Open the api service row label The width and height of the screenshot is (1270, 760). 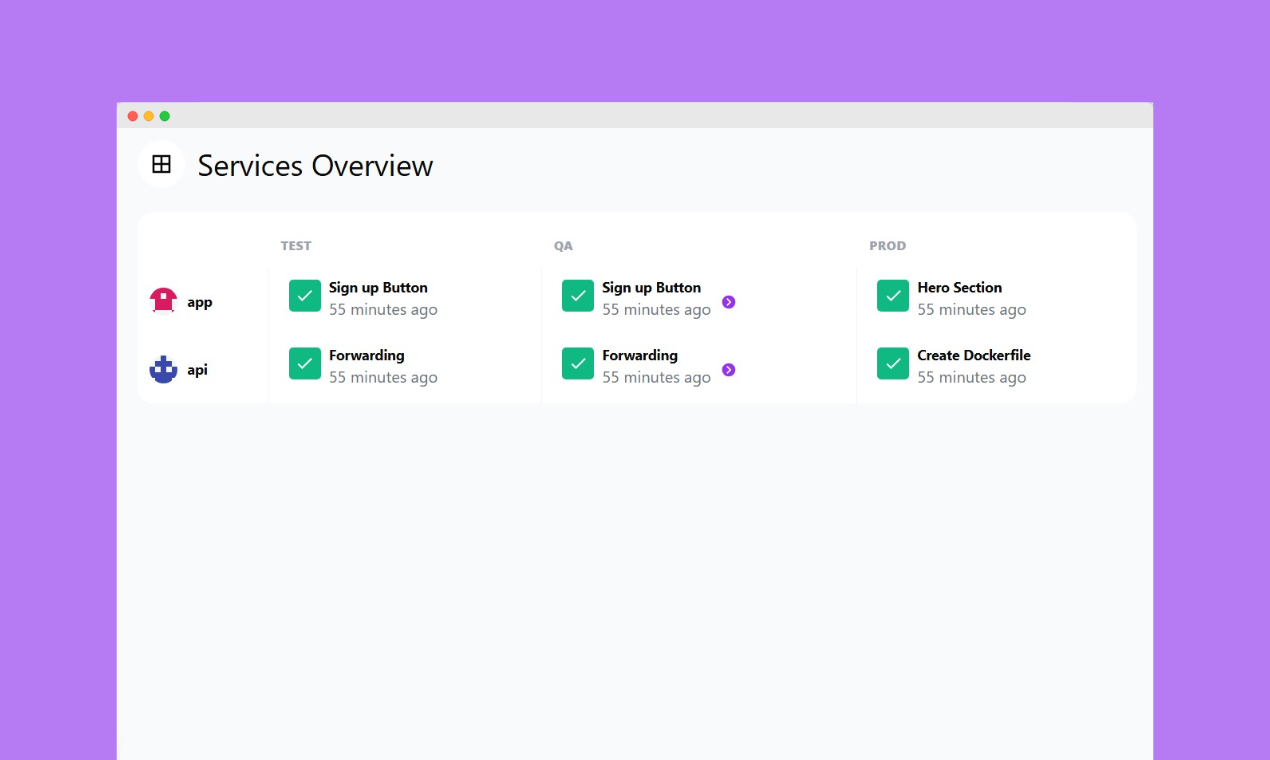198,369
